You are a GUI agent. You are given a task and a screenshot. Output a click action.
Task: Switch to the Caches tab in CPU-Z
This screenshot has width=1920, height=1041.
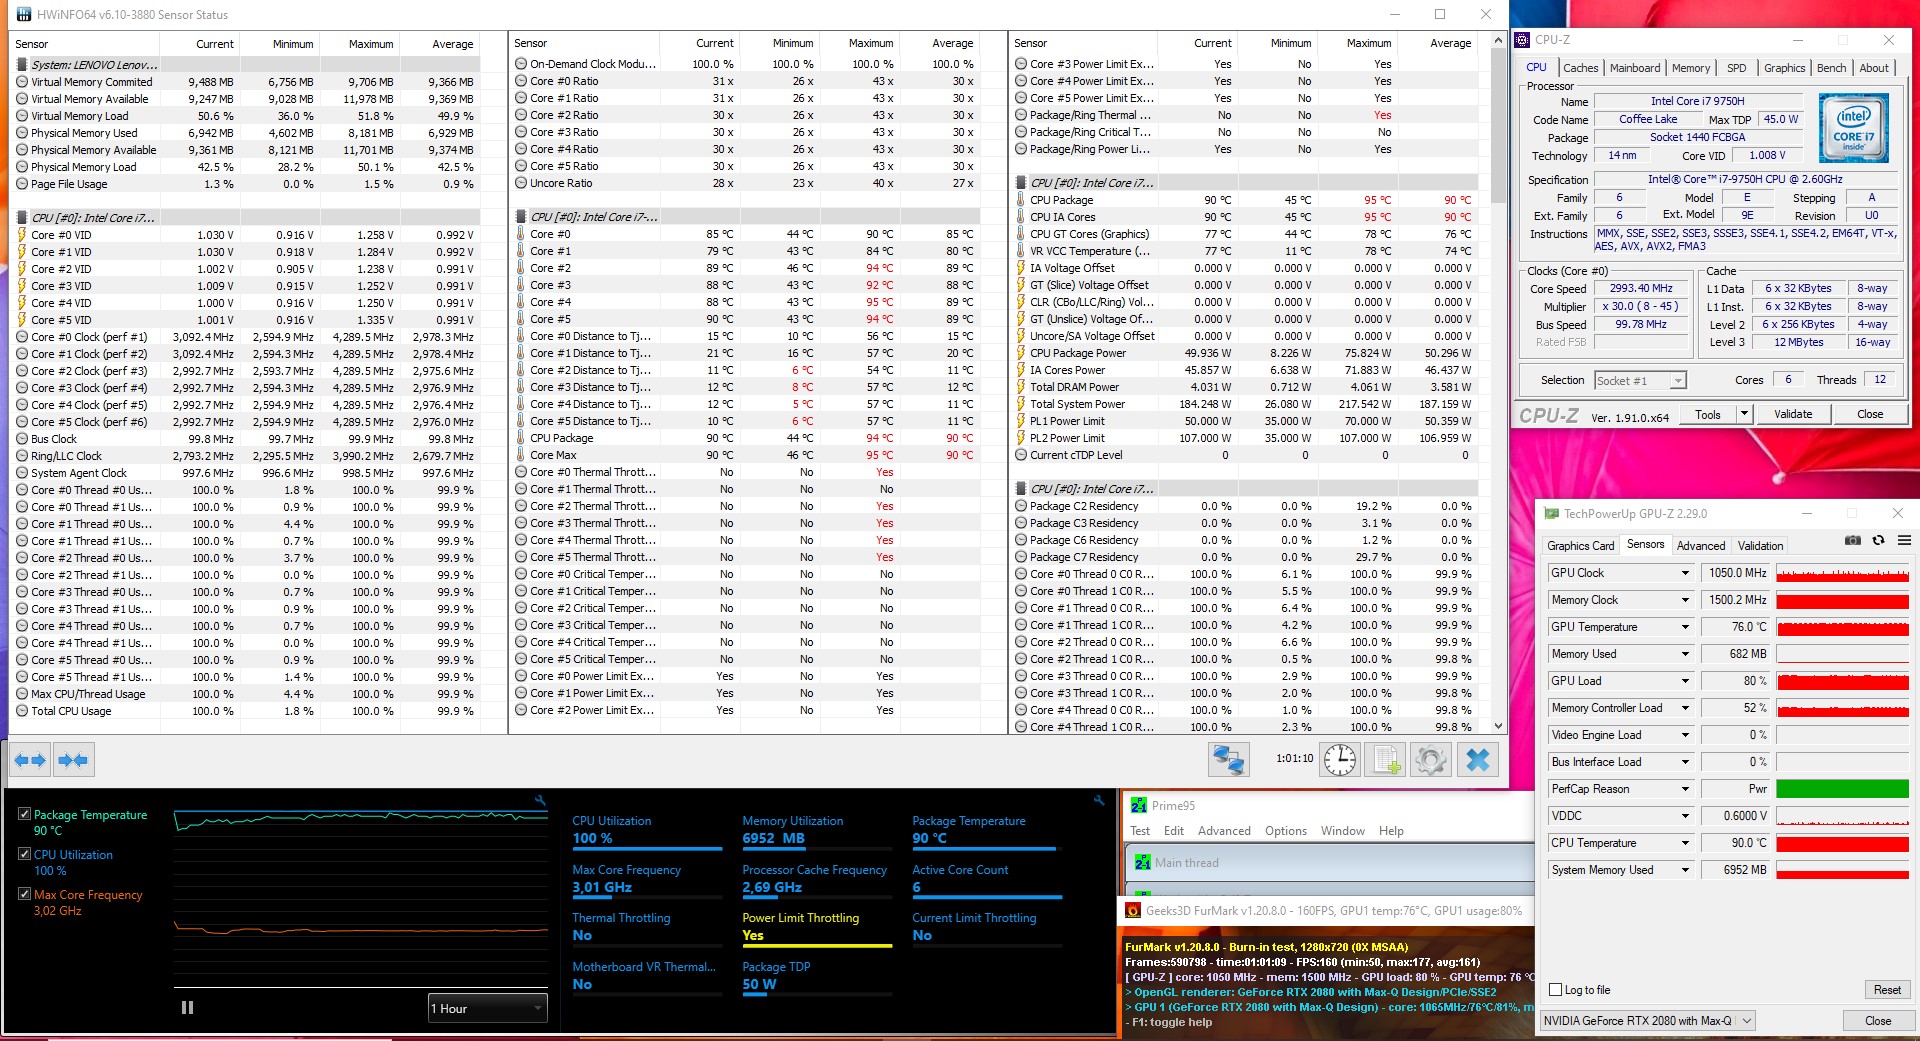tap(1580, 68)
